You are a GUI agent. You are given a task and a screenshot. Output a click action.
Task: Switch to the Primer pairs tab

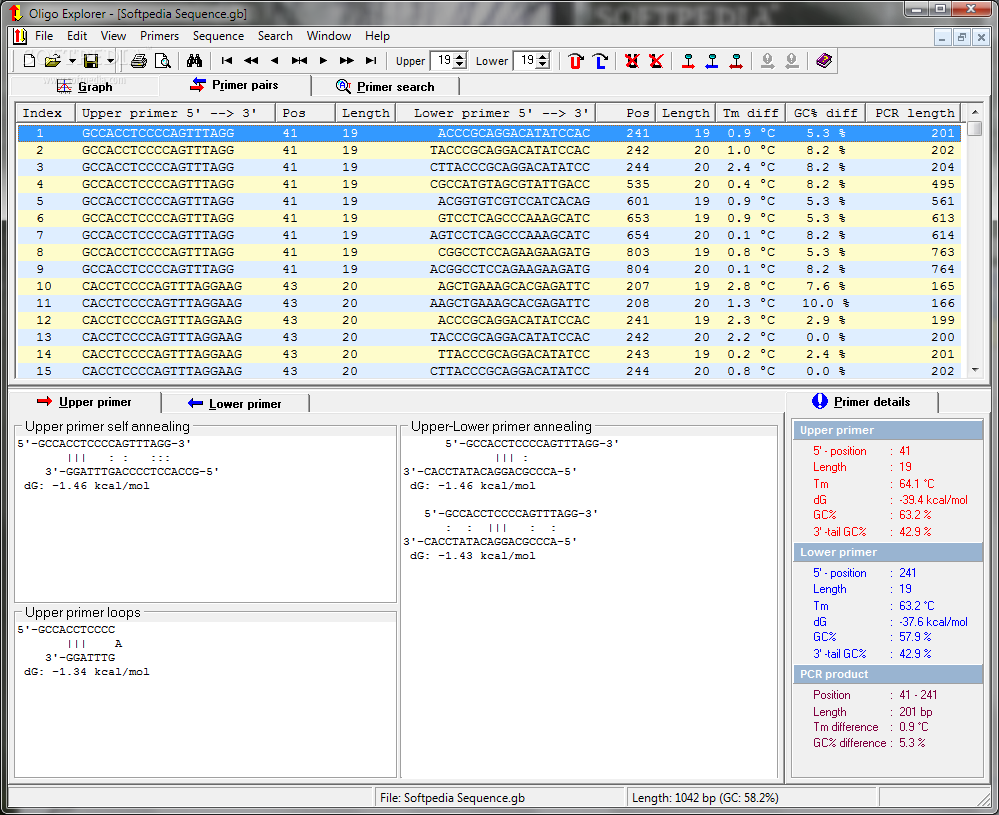234,85
